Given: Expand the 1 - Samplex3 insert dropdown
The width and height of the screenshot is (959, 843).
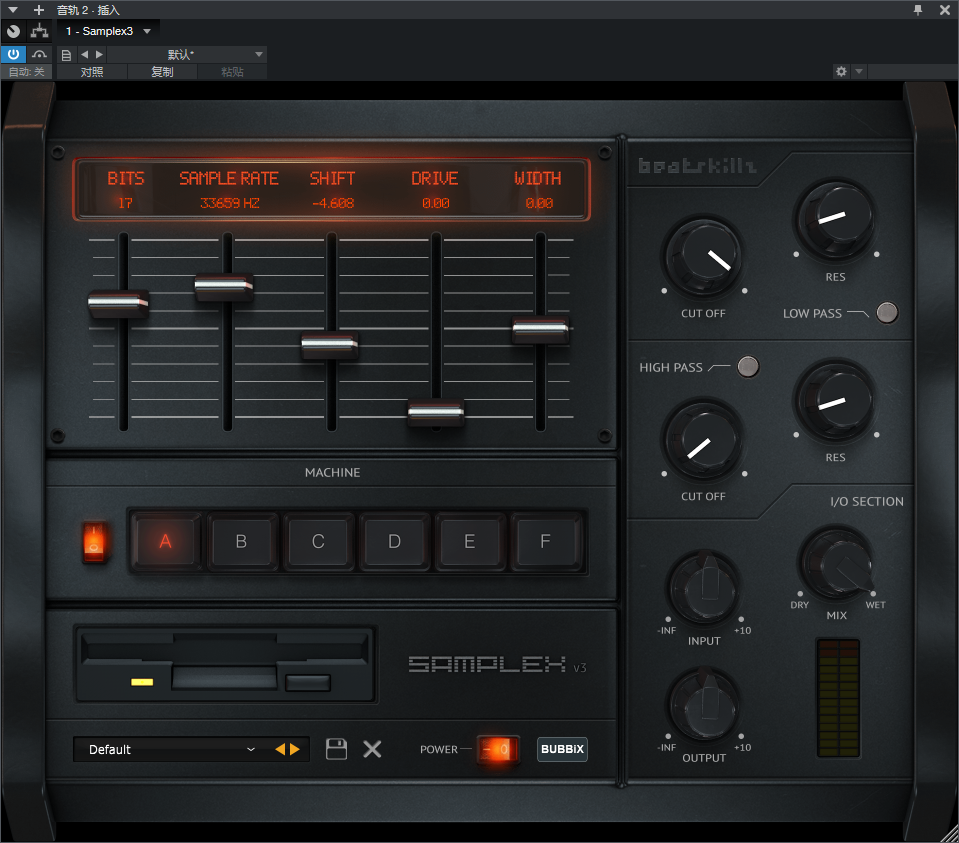Looking at the screenshot, I should coord(147,31).
